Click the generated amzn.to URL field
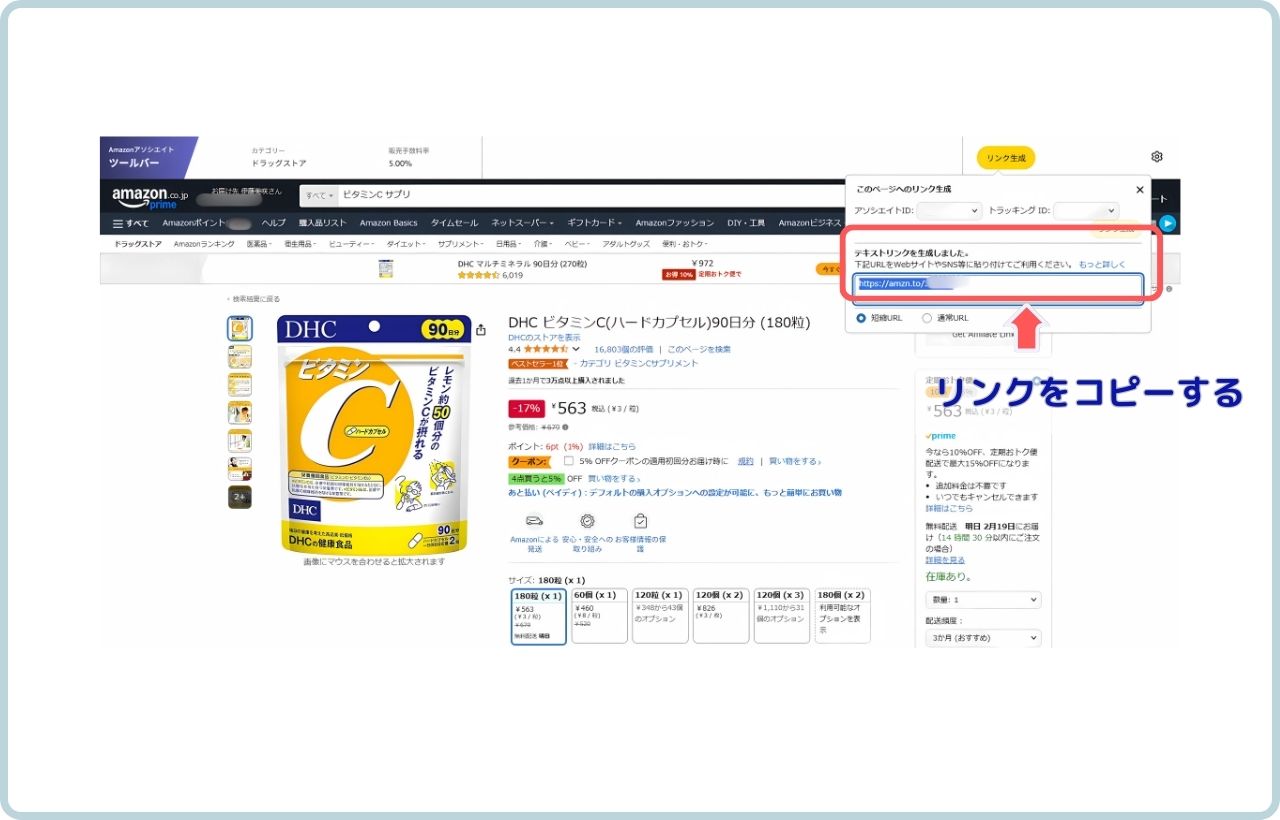This screenshot has height=820, width=1280. point(997,288)
